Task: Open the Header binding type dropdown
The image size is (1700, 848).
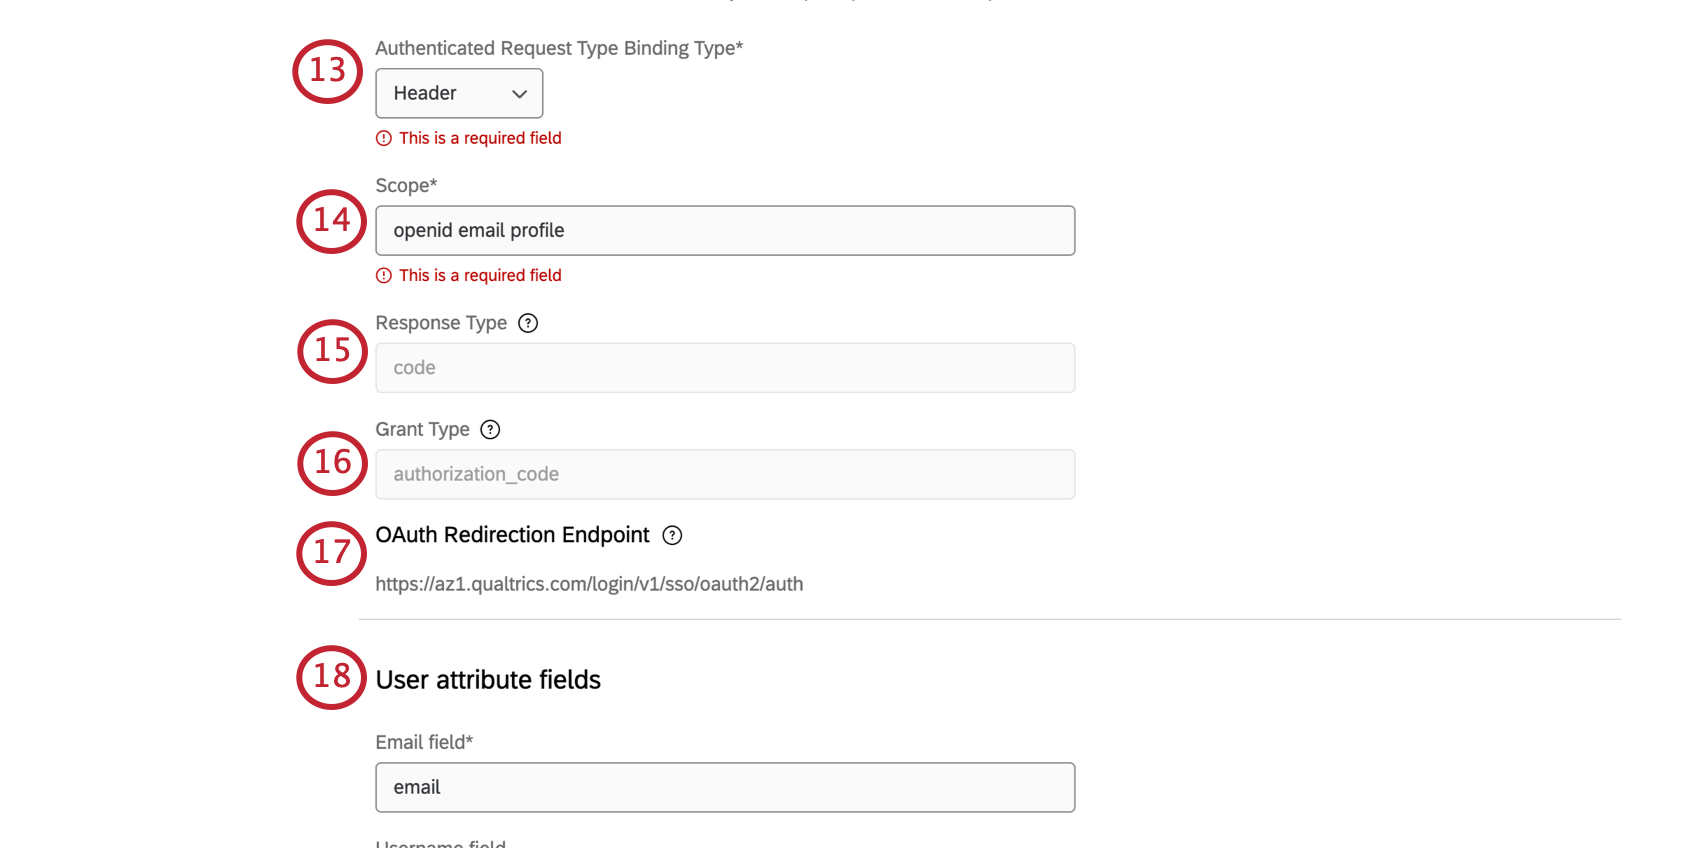Action: (459, 93)
